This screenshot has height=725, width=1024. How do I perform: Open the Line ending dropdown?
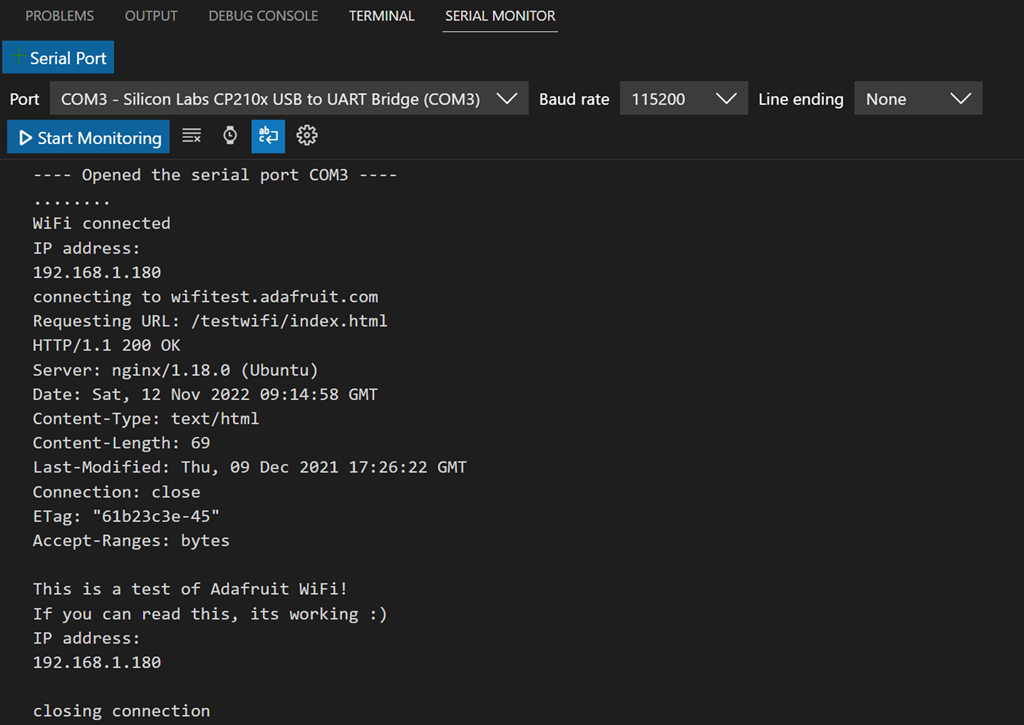[x=917, y=99]
